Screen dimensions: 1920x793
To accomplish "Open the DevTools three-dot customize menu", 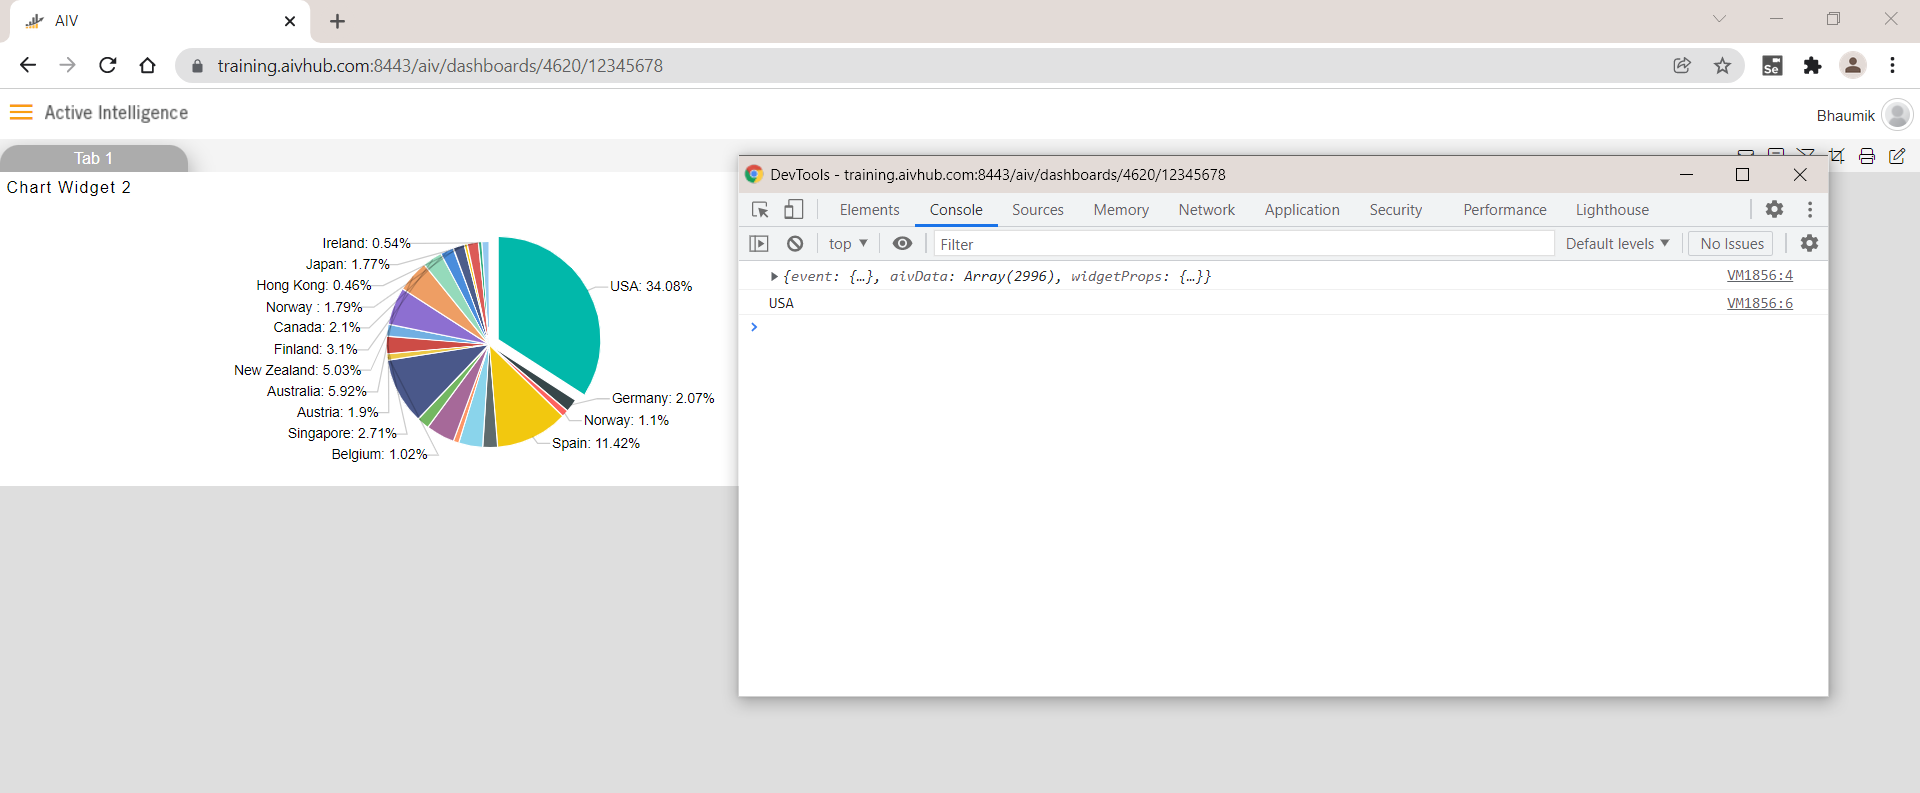I will pos(1810,210).
